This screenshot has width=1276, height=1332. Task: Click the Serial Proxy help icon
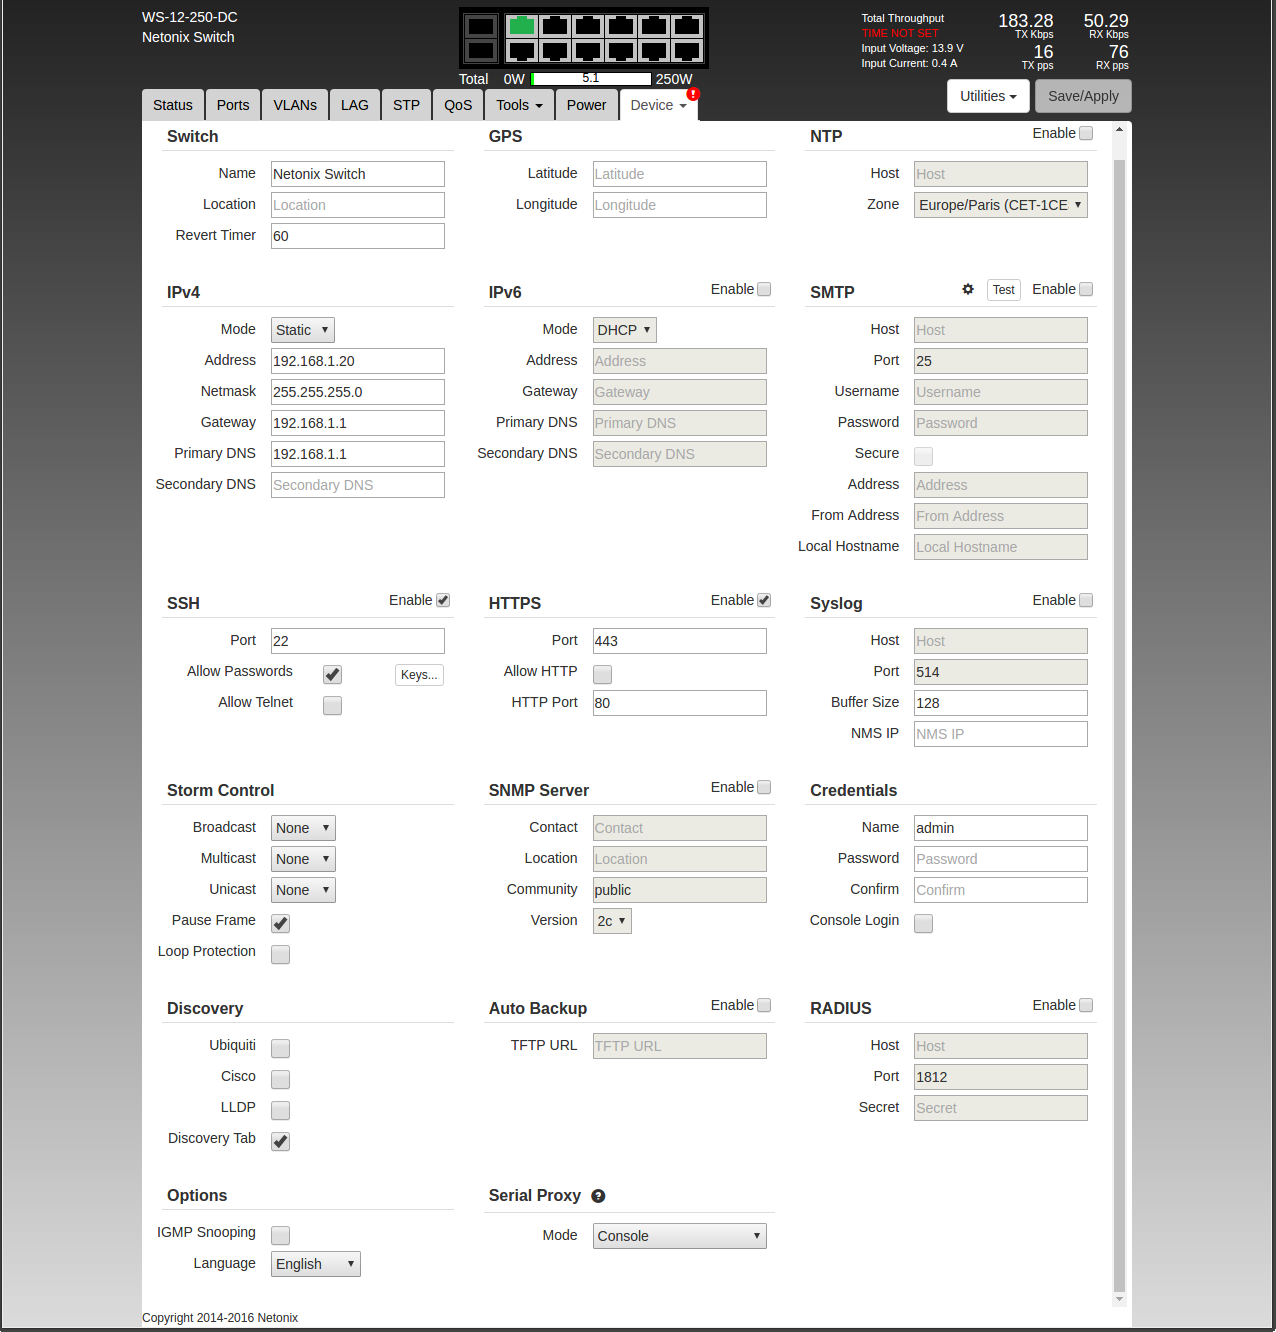[x=598, y=1196]
